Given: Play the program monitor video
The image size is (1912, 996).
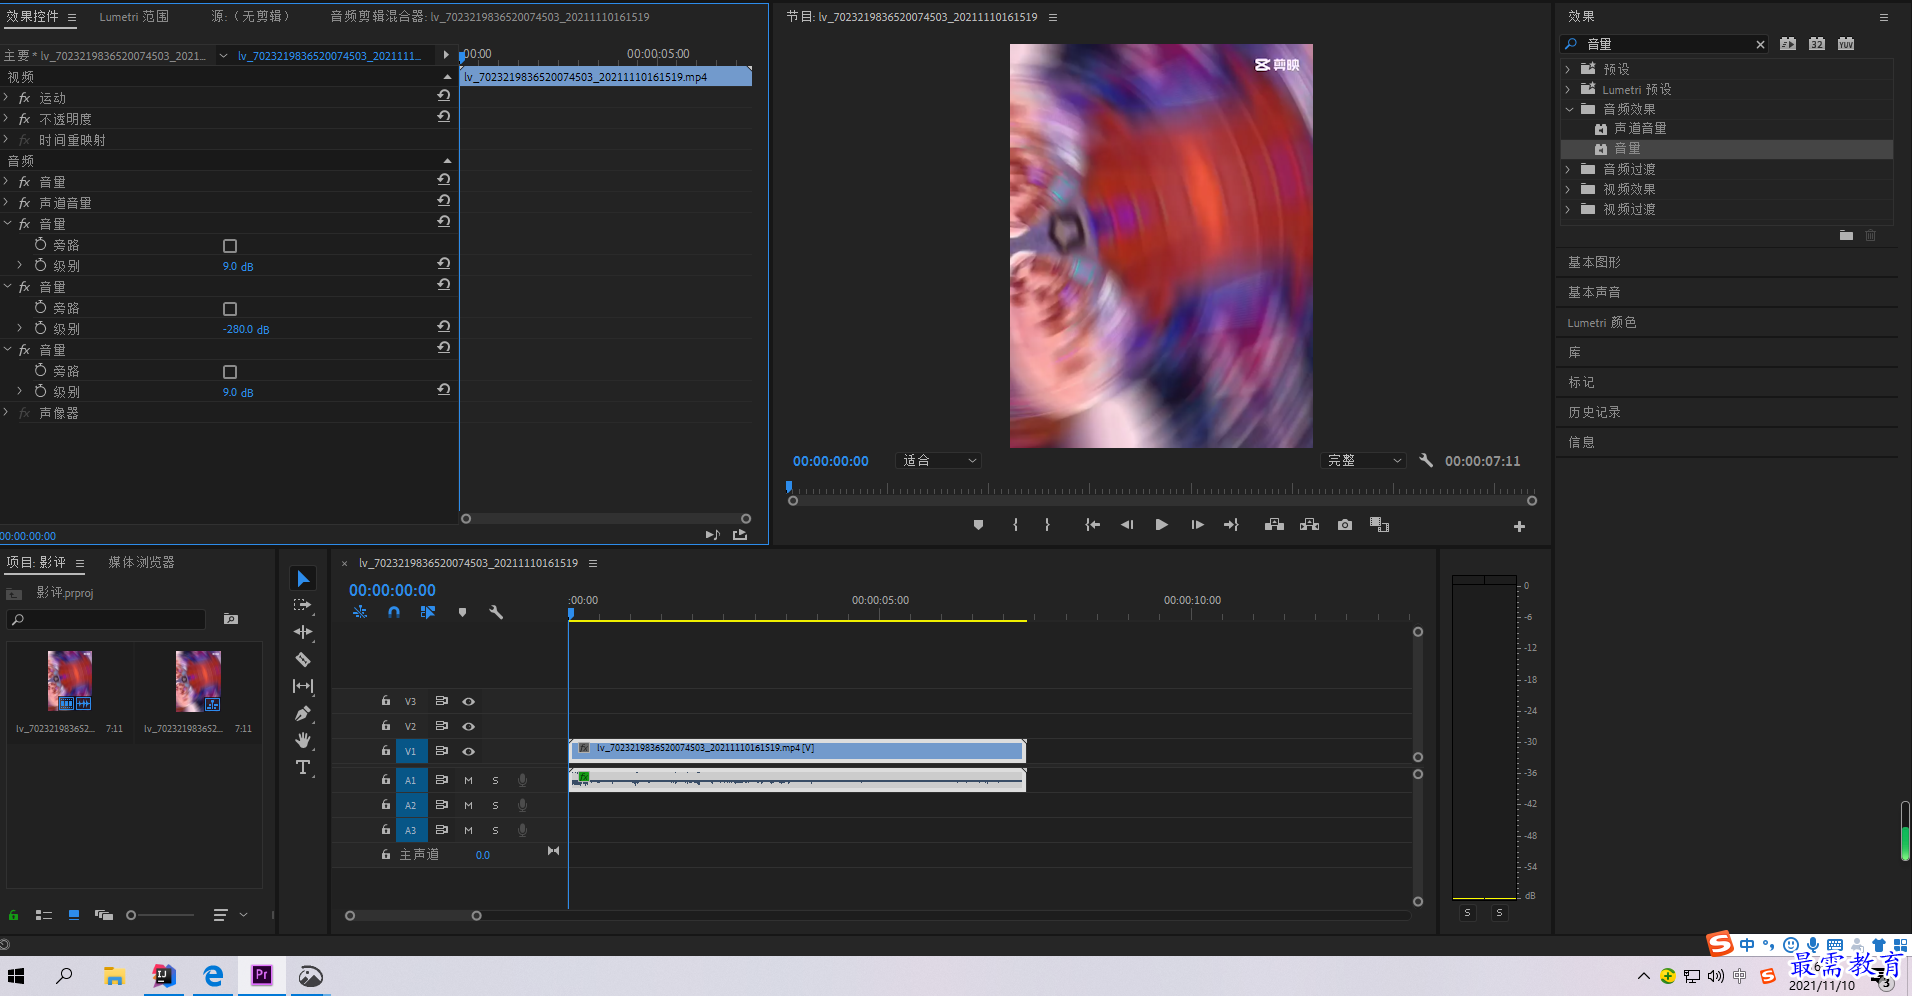Looking at the screenshot, I should 1161,525.
